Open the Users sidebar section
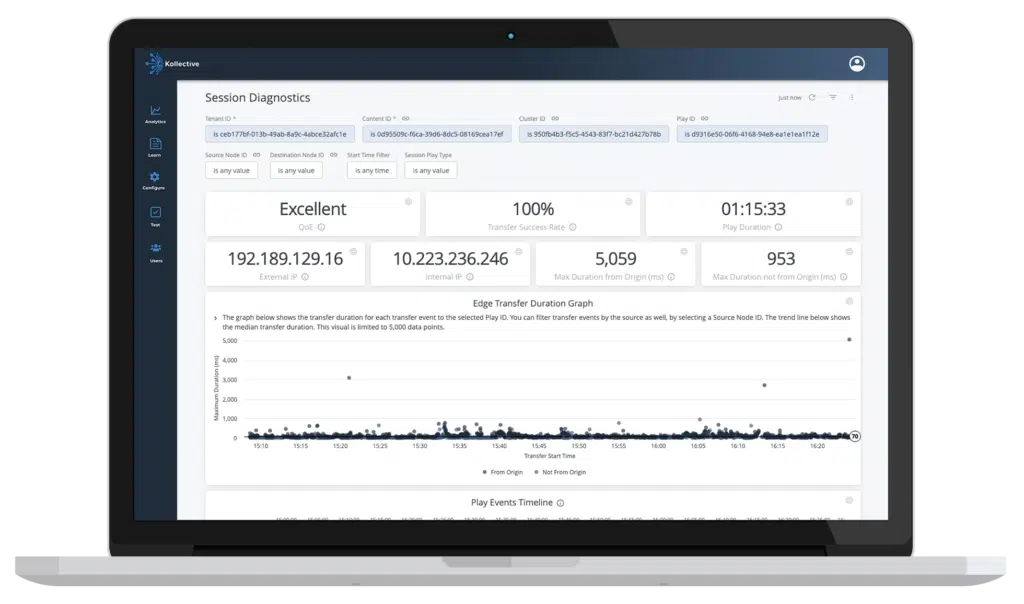Image resolution: width=1024 pixels, height=604 pixels. [x=155, y=252]
